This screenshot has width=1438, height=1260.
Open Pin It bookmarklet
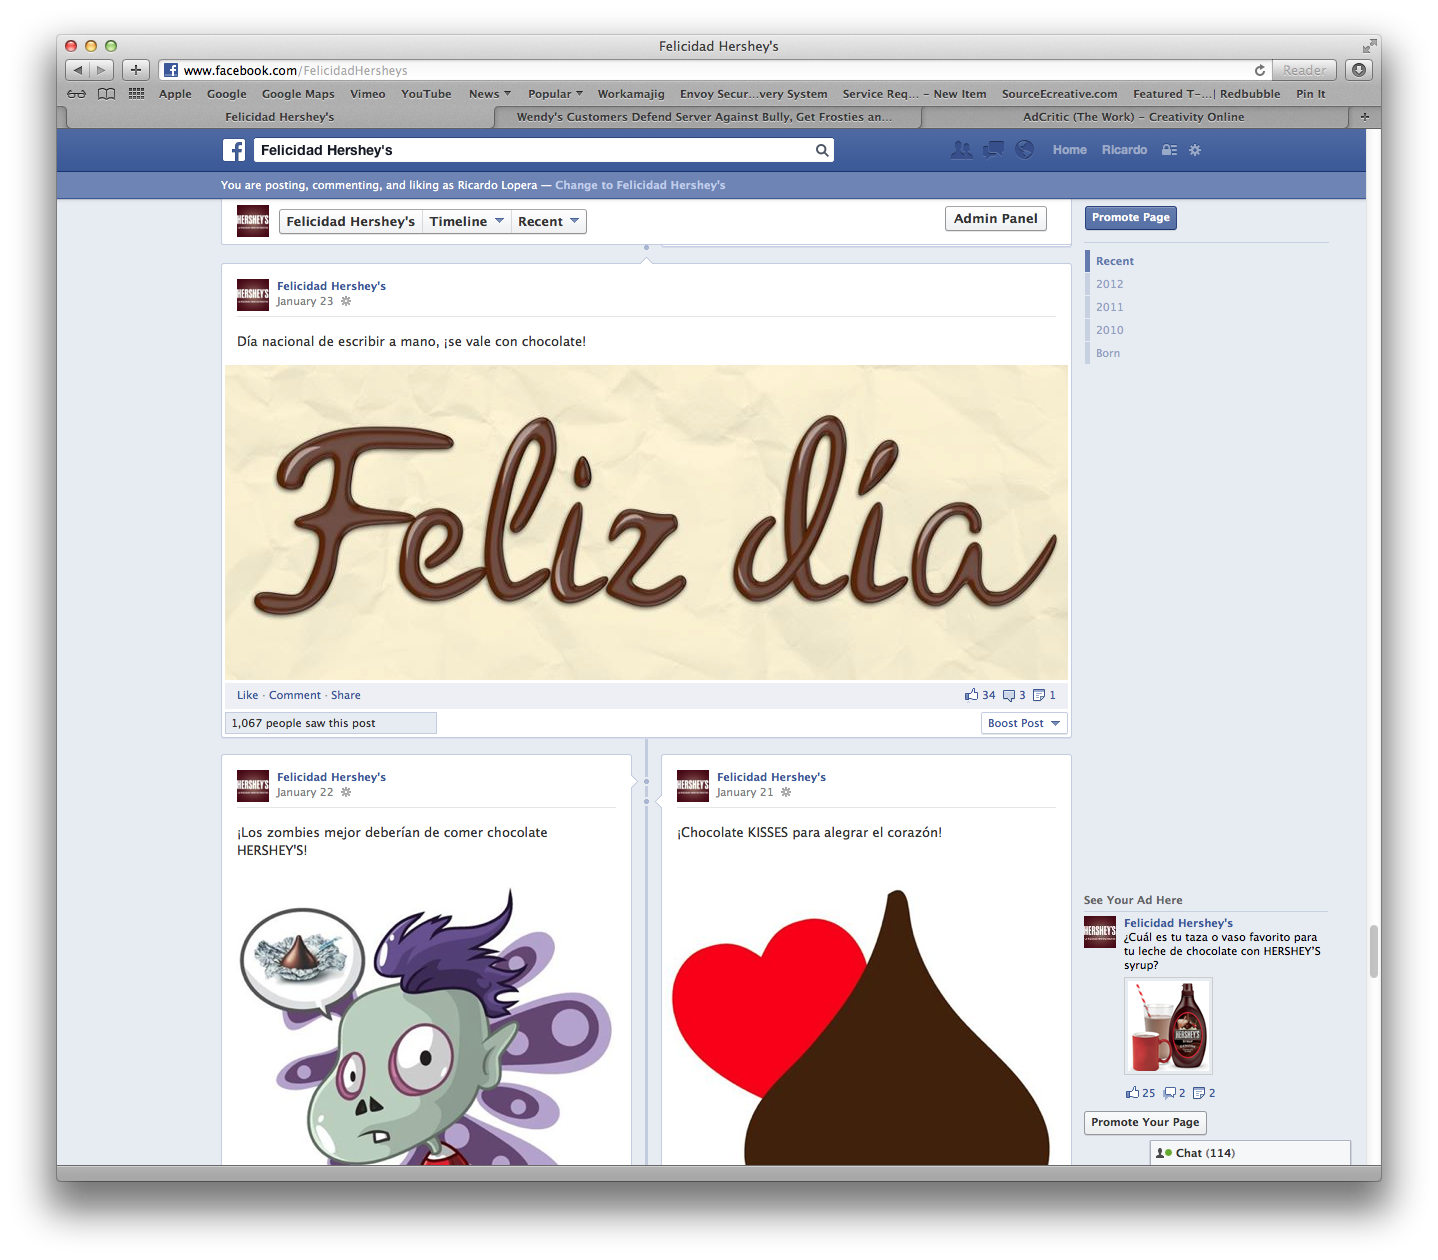(x=1310, y=94)
